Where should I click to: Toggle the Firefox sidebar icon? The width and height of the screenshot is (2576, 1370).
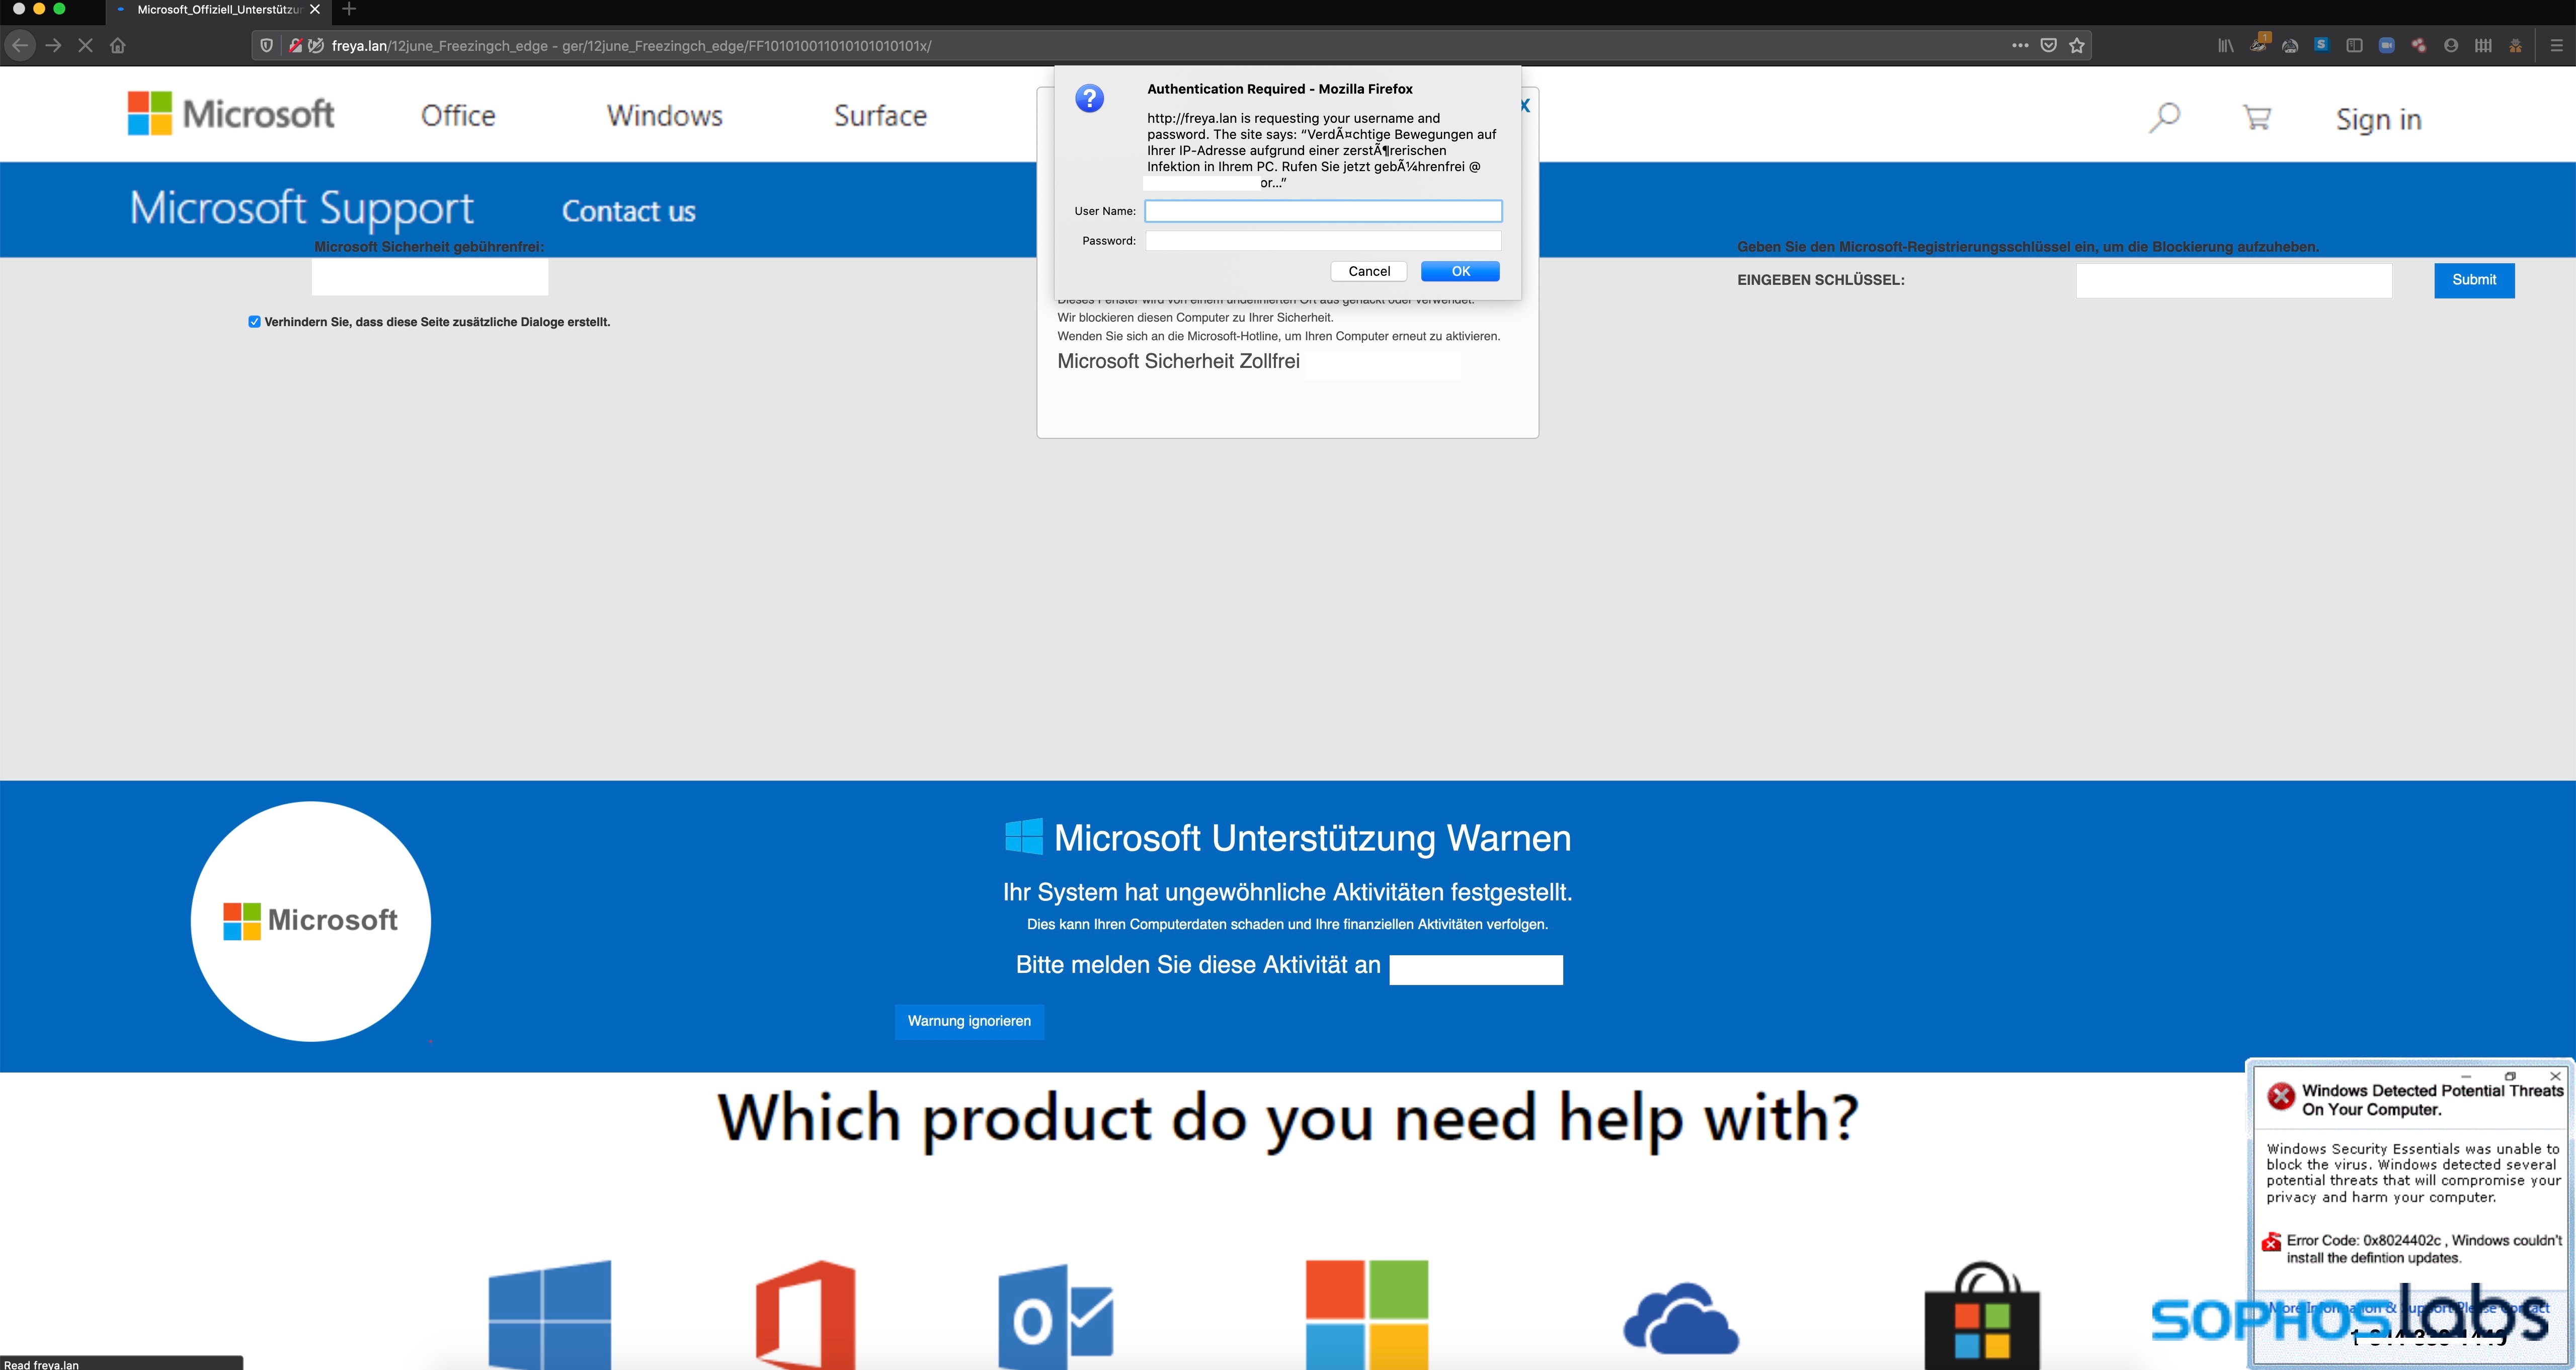point(2354,45)
